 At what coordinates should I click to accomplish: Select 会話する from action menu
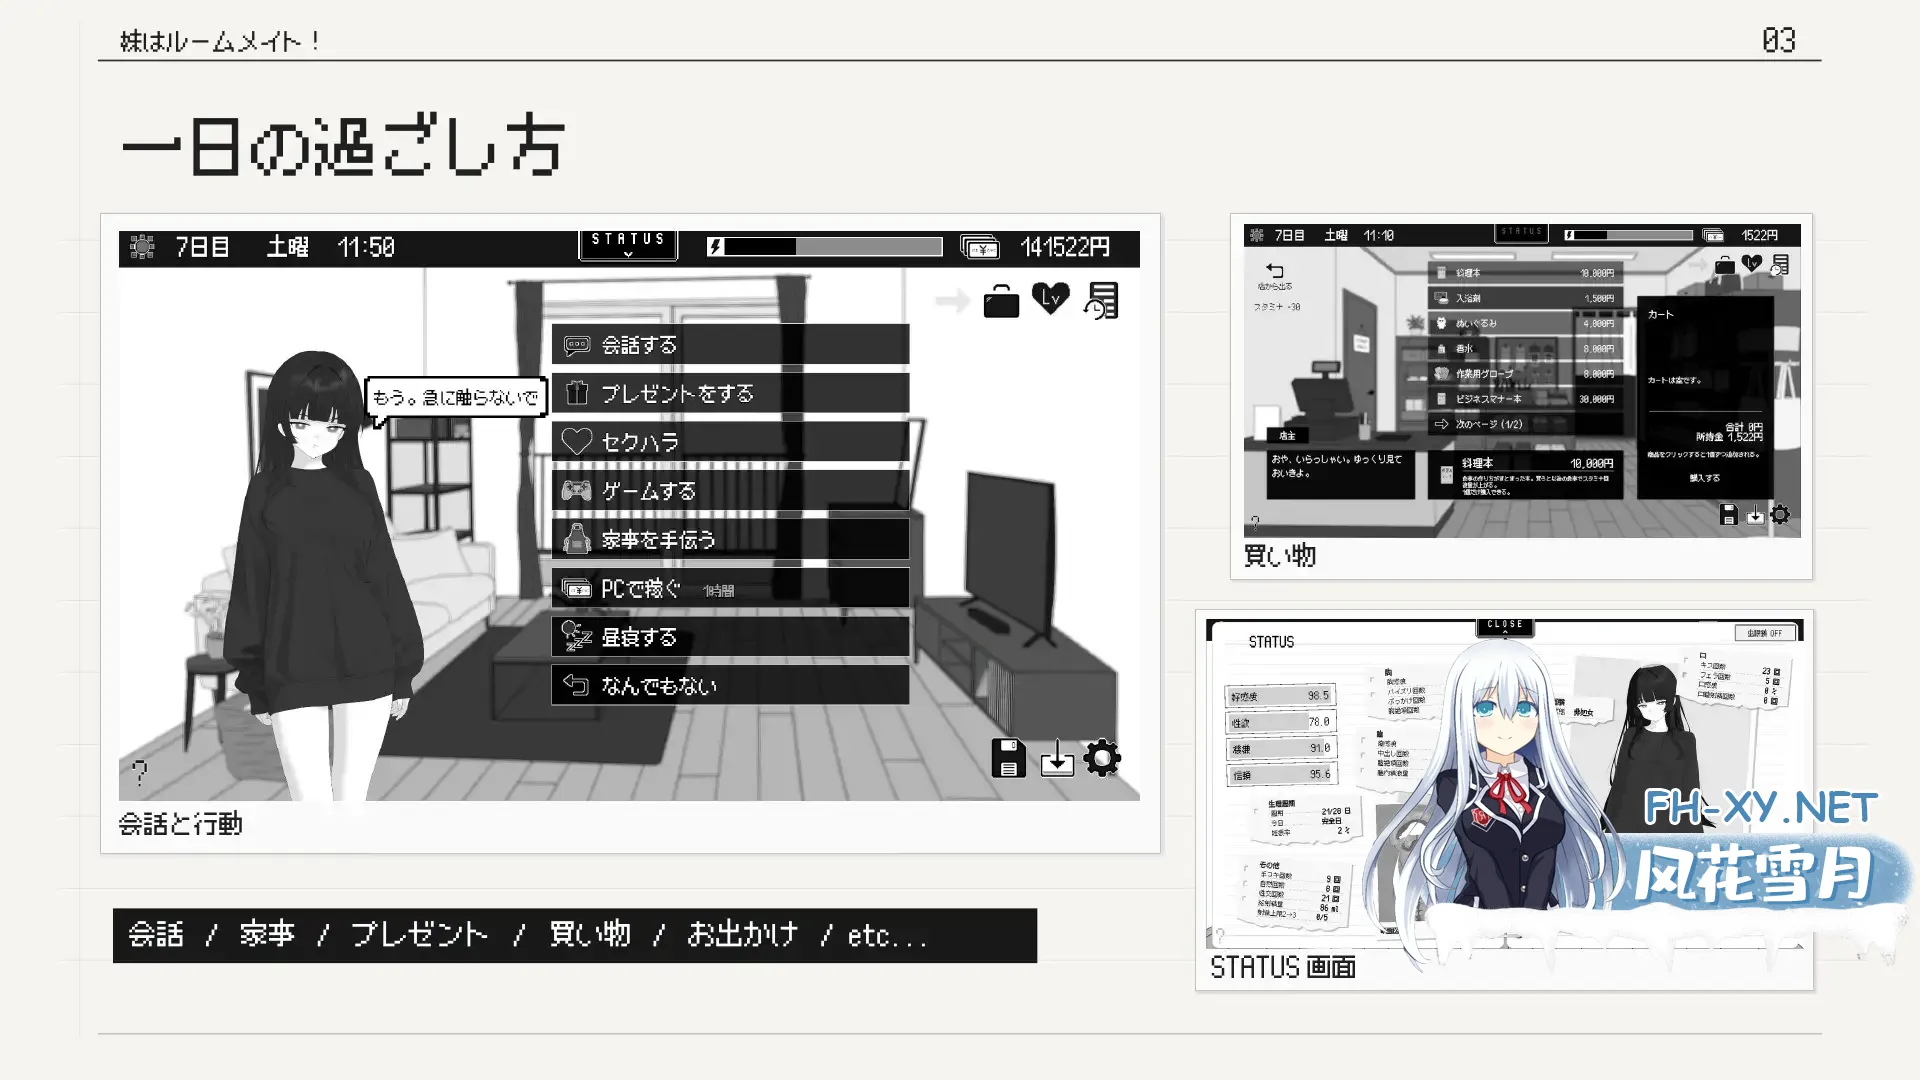pos(730,345)
